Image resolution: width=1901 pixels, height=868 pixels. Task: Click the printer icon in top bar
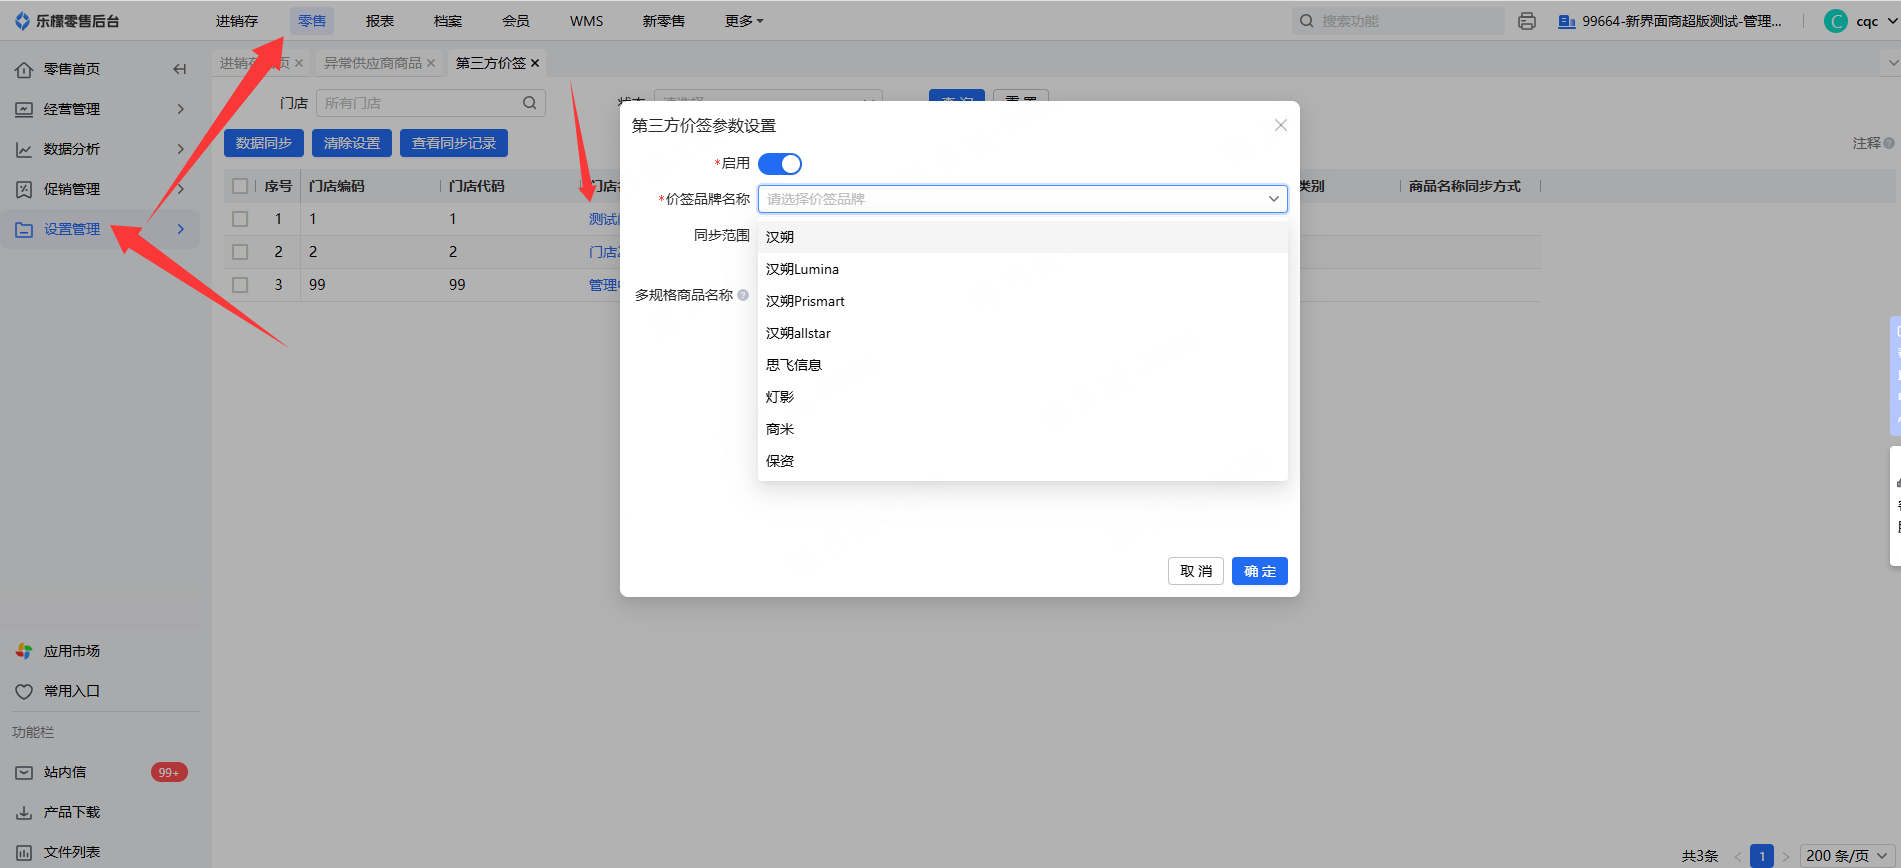(1527, 21)
